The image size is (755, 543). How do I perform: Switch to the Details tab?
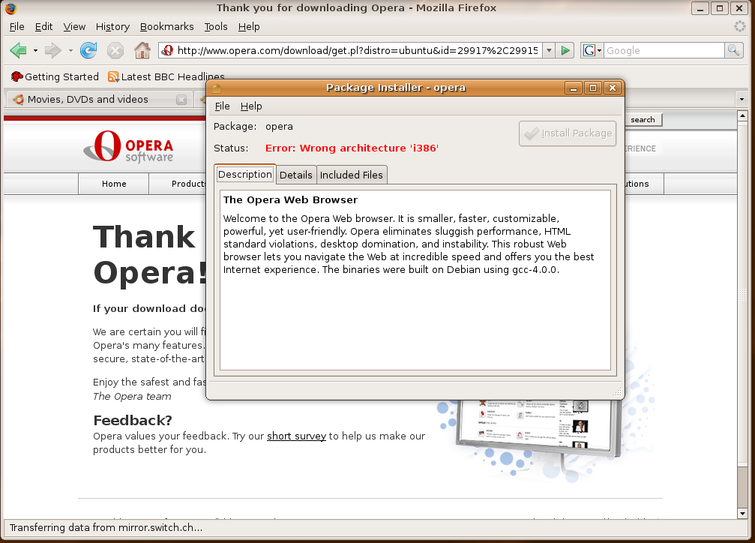click(296, 175)
